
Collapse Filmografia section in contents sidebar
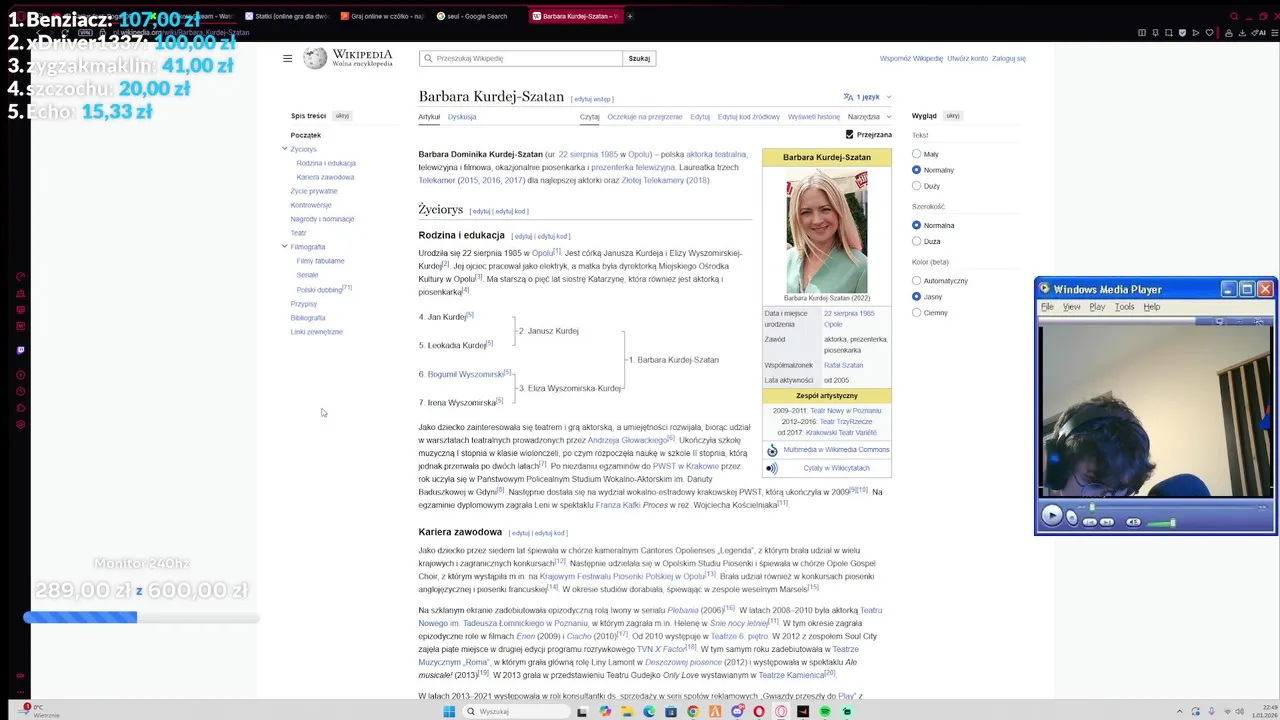(x=284, y=246)
